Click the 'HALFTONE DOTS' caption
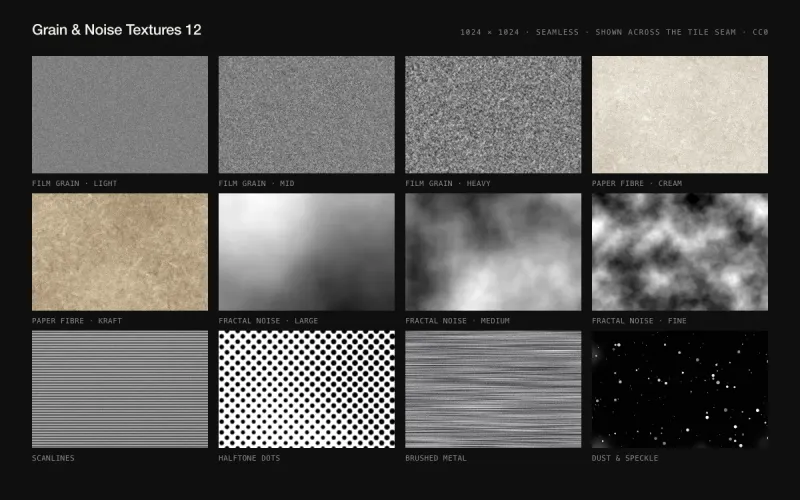Image resolution: width=800 pixels, height=500 pixels. tap(249, 458)
